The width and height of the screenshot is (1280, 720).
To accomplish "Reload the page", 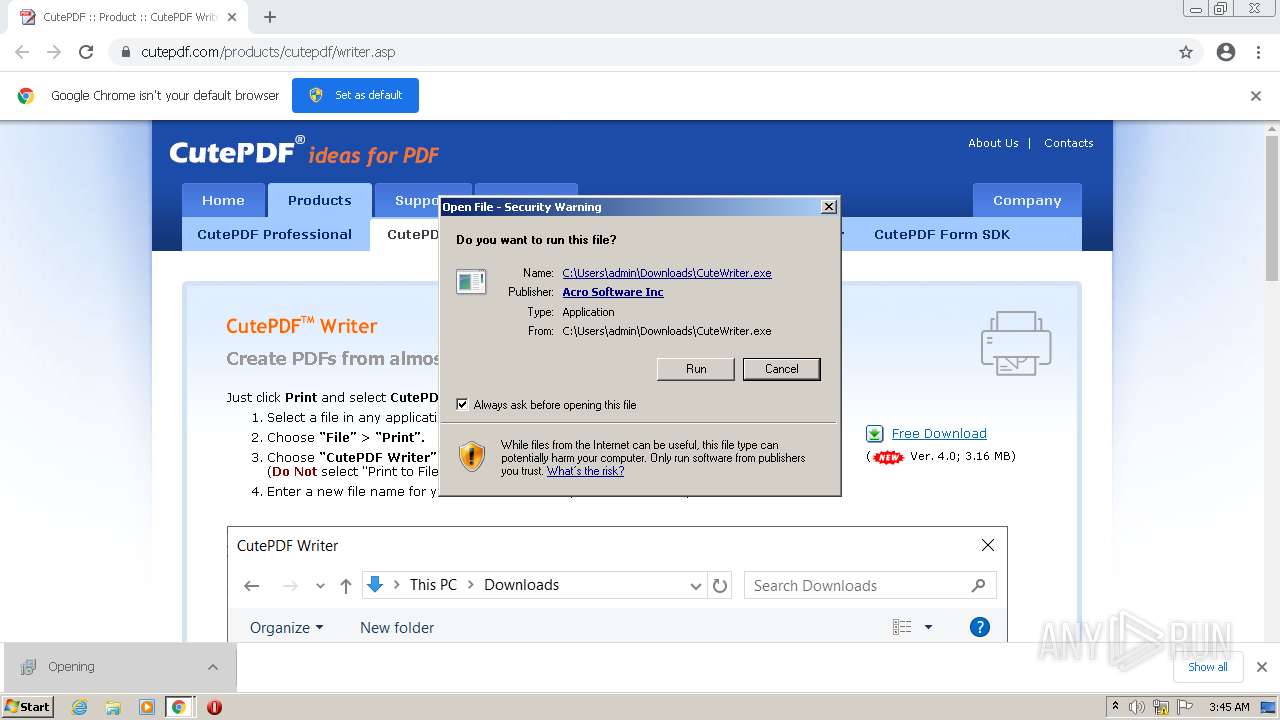I will pyautogui.click(x=86, y=52).
